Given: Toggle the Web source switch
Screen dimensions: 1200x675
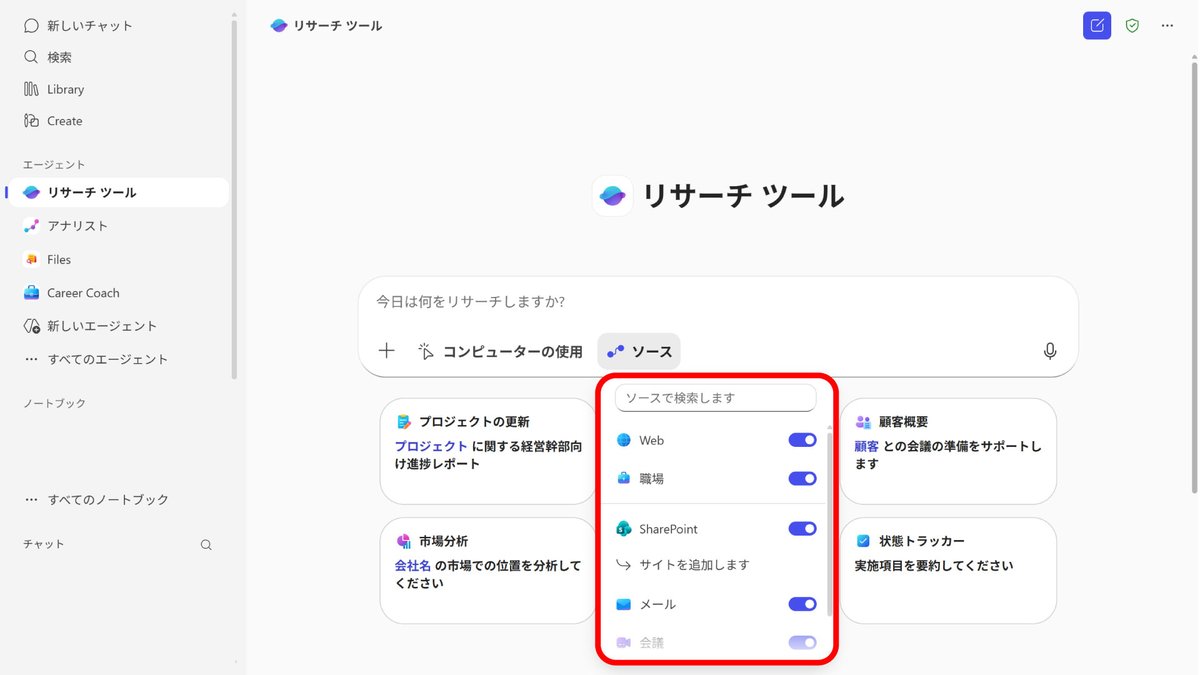Looking at the screenshot, I should [x=802, y=440].
